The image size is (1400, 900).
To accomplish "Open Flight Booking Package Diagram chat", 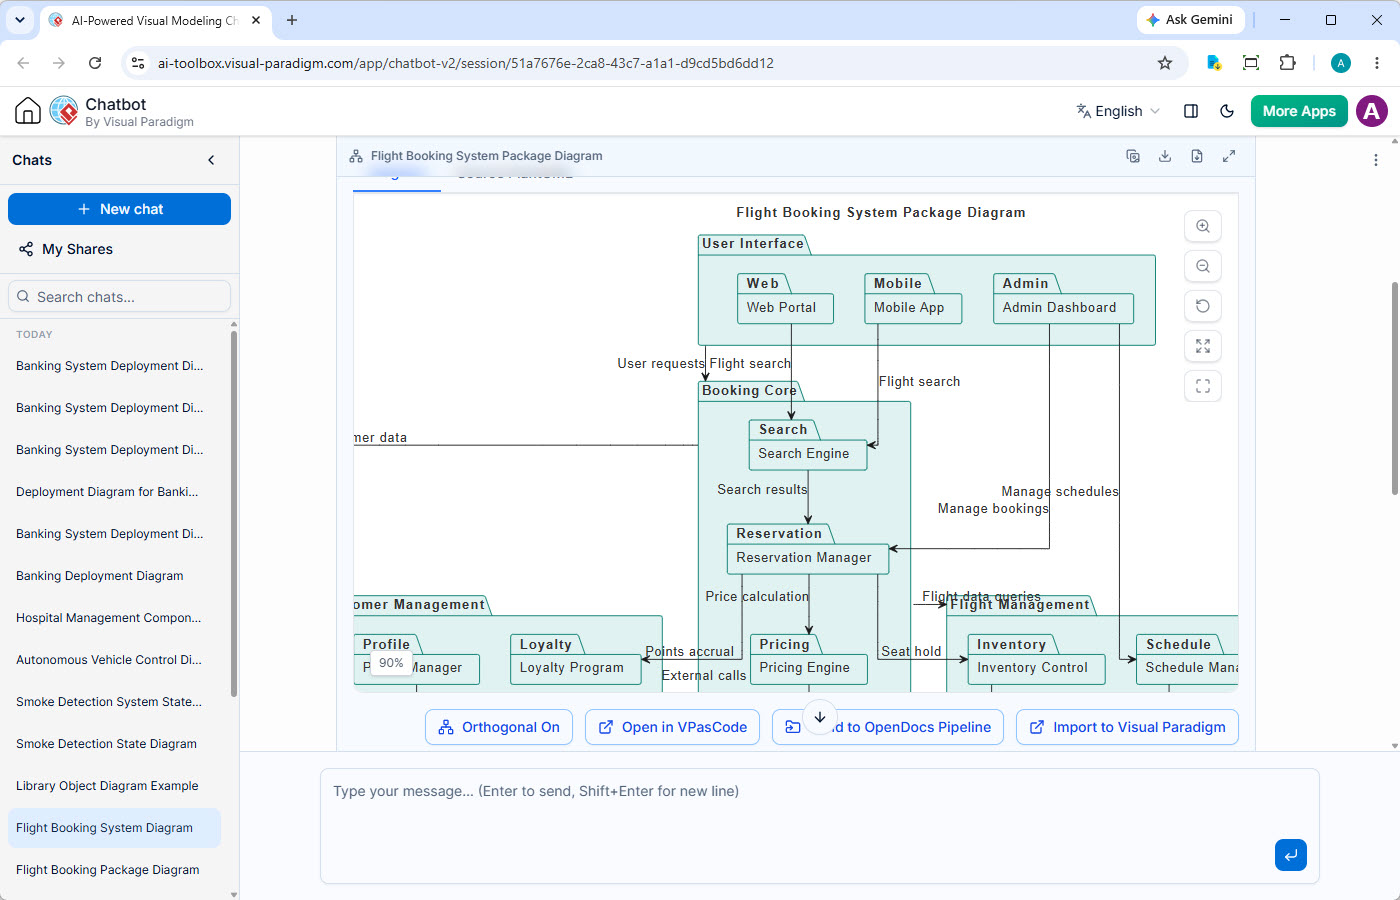I will [114, 870].
